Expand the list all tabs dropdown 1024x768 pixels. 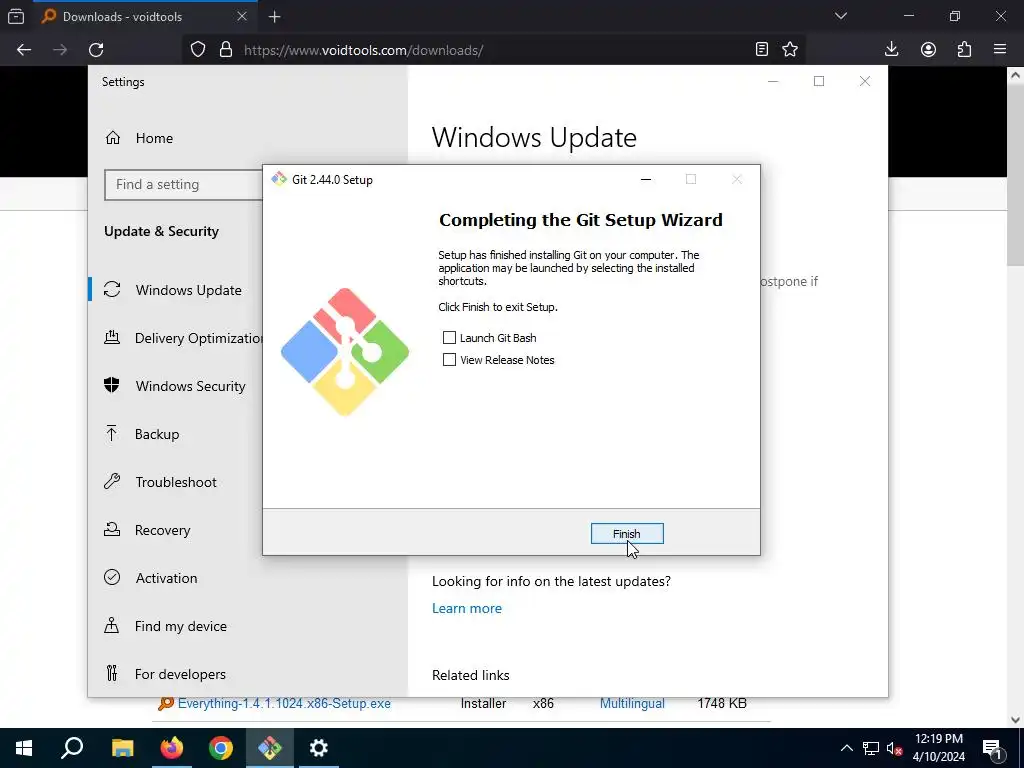pos(841,16)
